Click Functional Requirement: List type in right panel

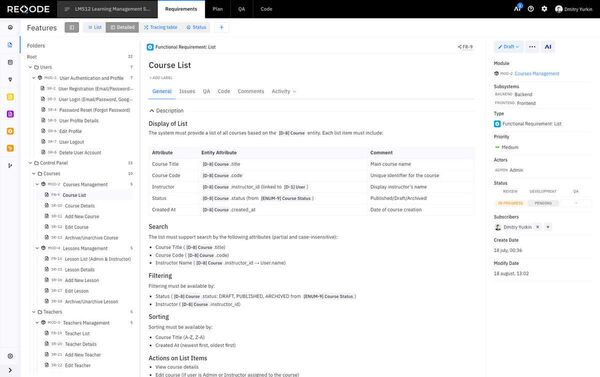coord(528,124)
